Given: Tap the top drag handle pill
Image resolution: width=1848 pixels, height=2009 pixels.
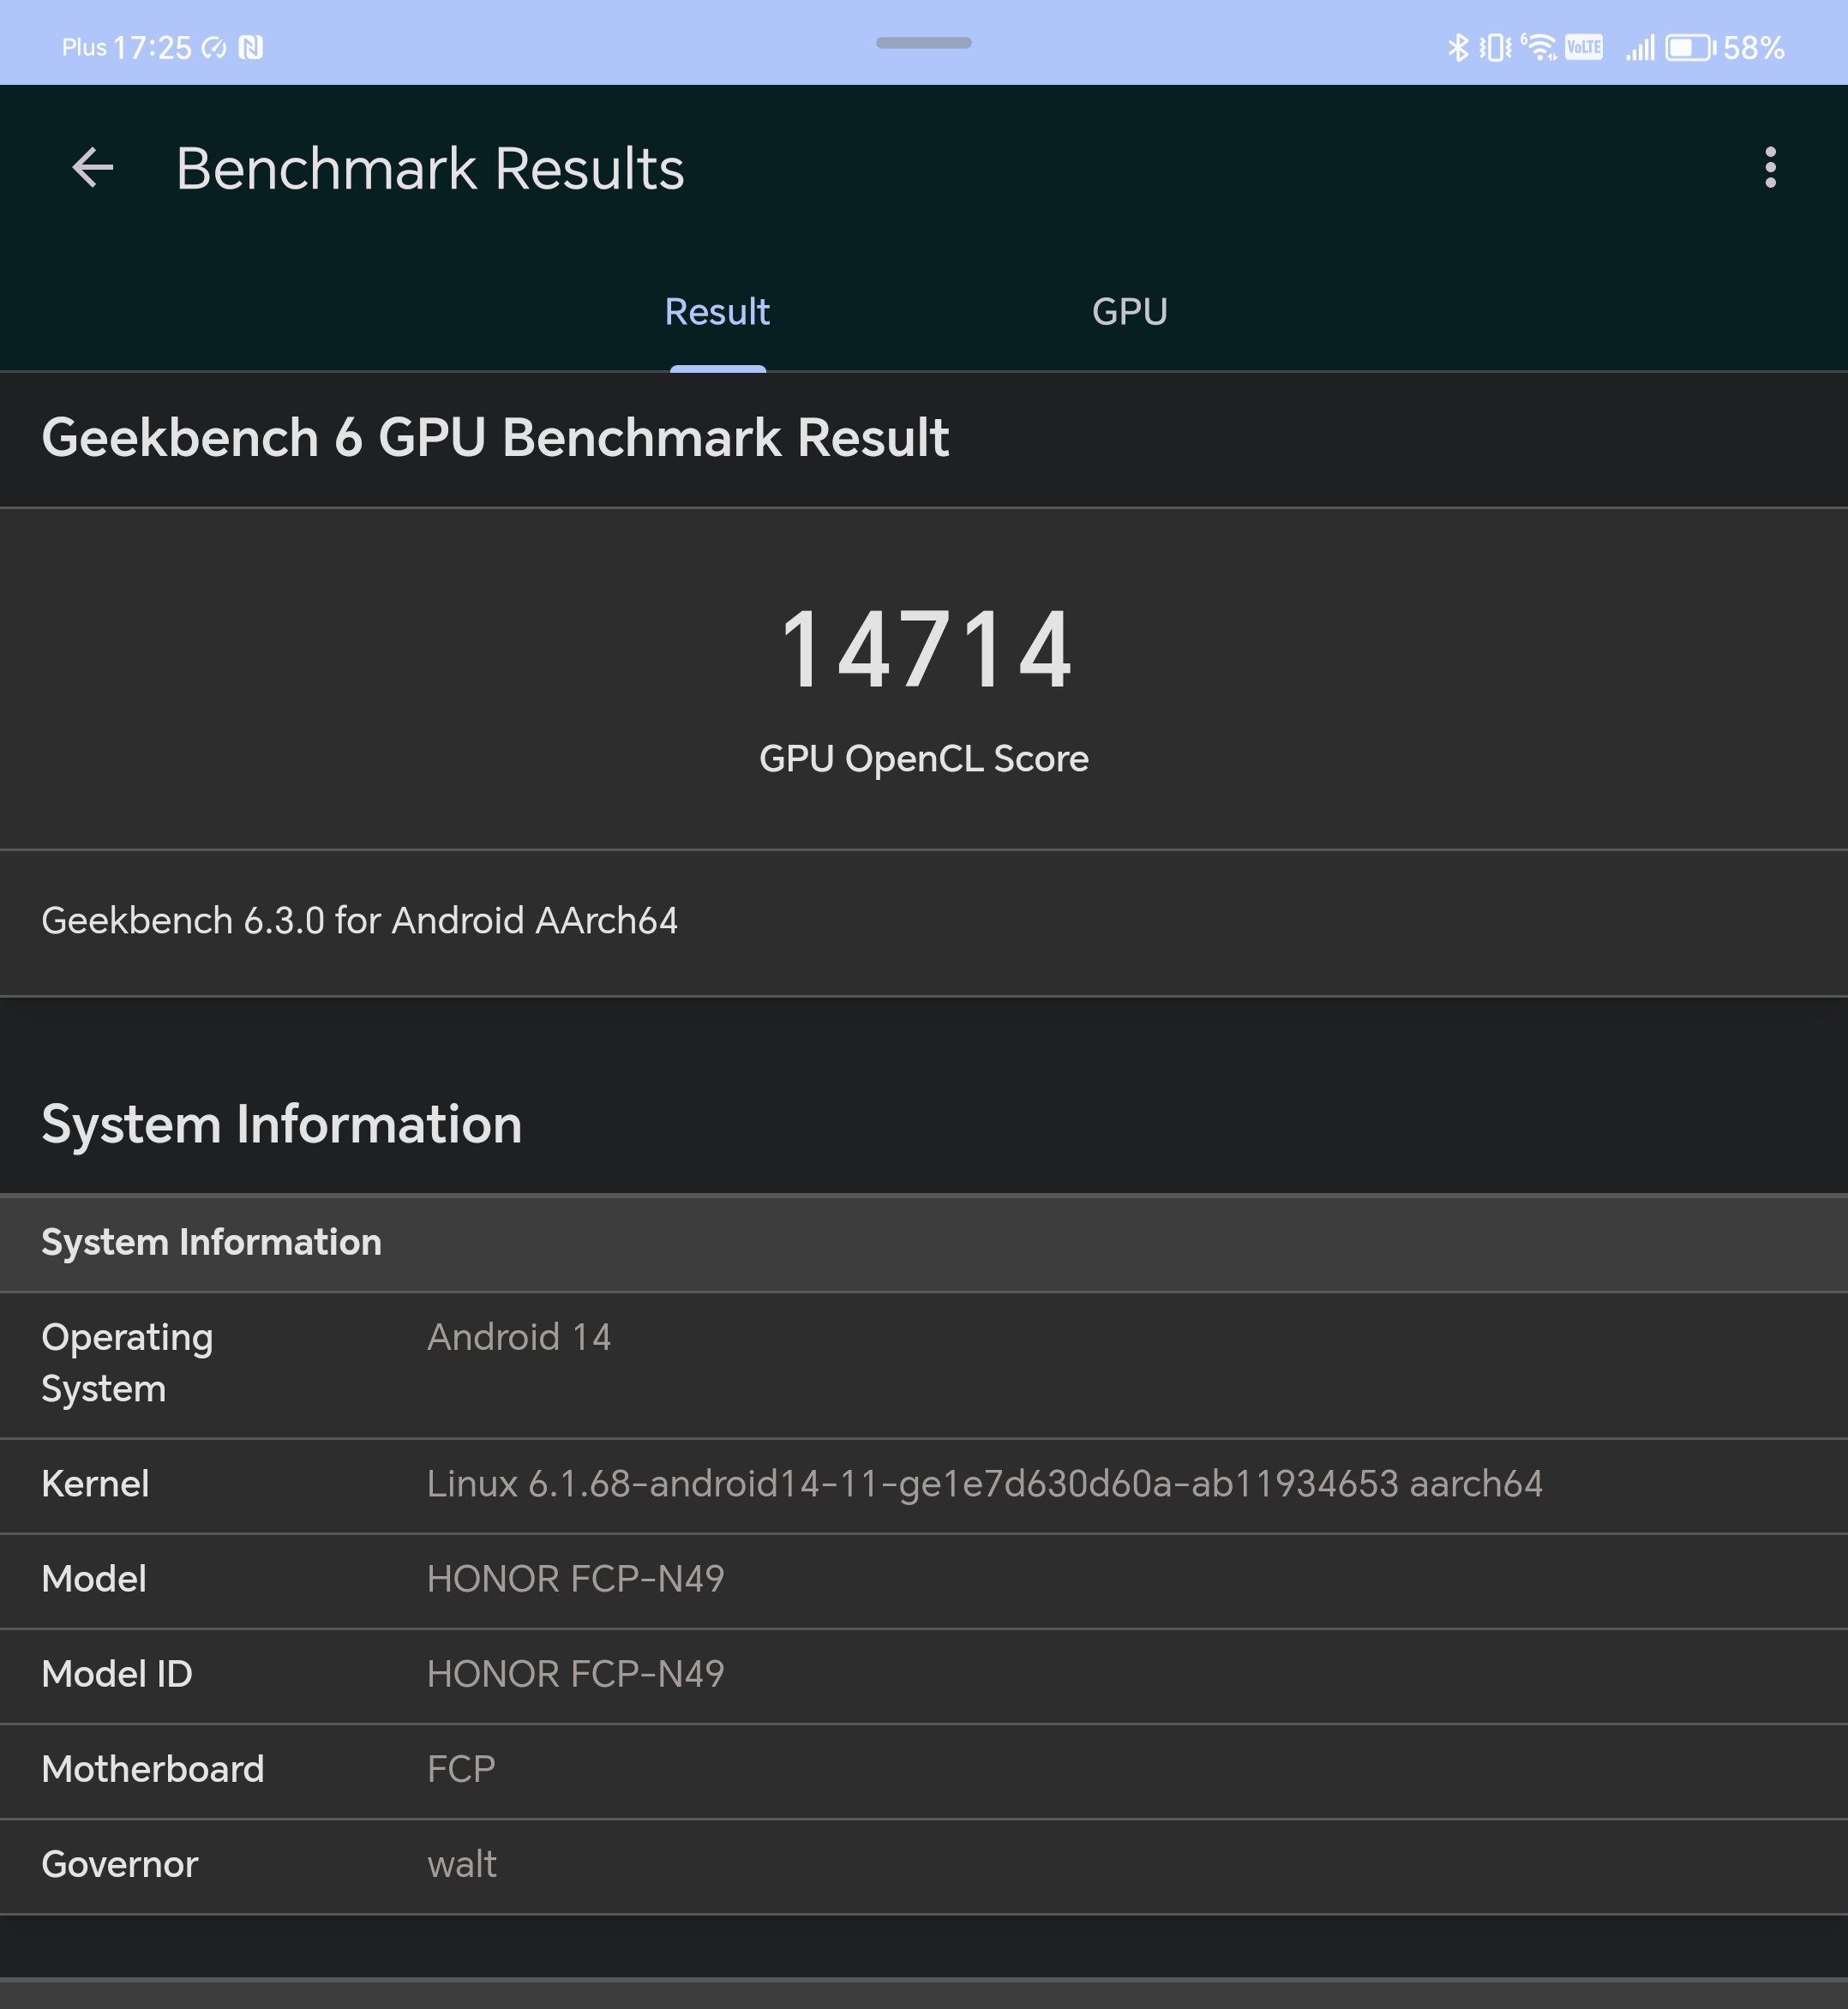Looking at the screenshot, I should [923, 43].
